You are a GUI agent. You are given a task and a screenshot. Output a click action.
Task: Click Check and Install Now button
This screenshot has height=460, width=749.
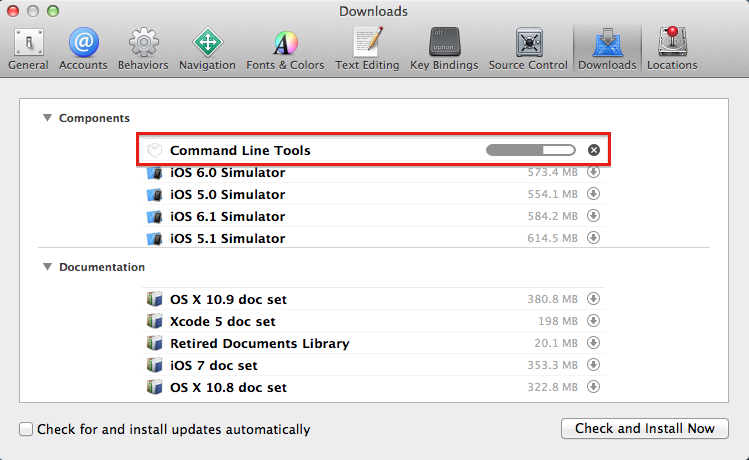[x=644, y=428]
